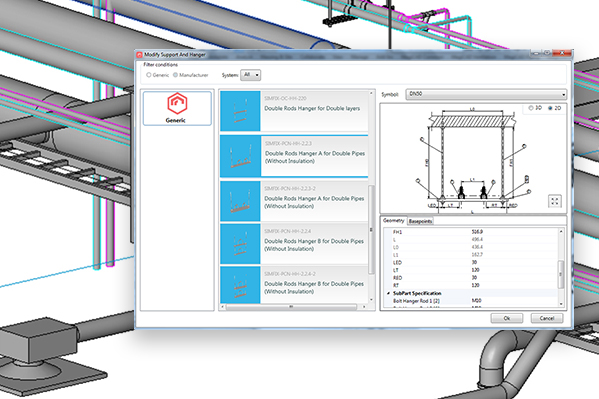Open the System dropdown set to All
Image resolution: width=599 pixels, height=399 pixels.
click(x=251, y=75)
